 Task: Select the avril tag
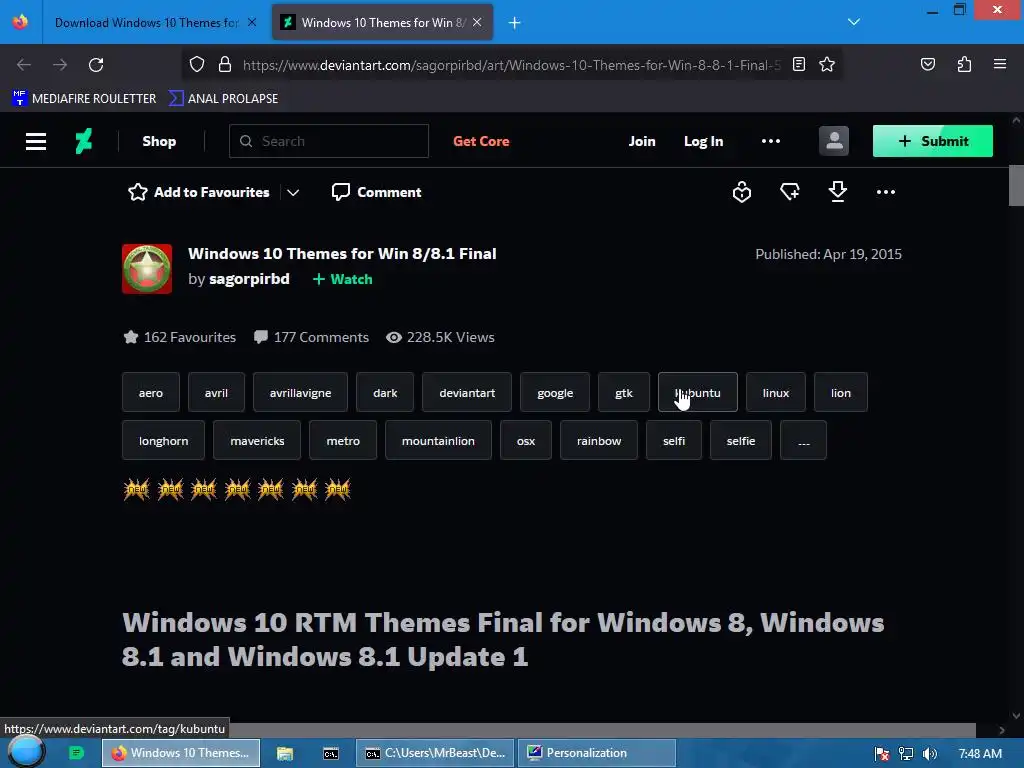point(216,392)
